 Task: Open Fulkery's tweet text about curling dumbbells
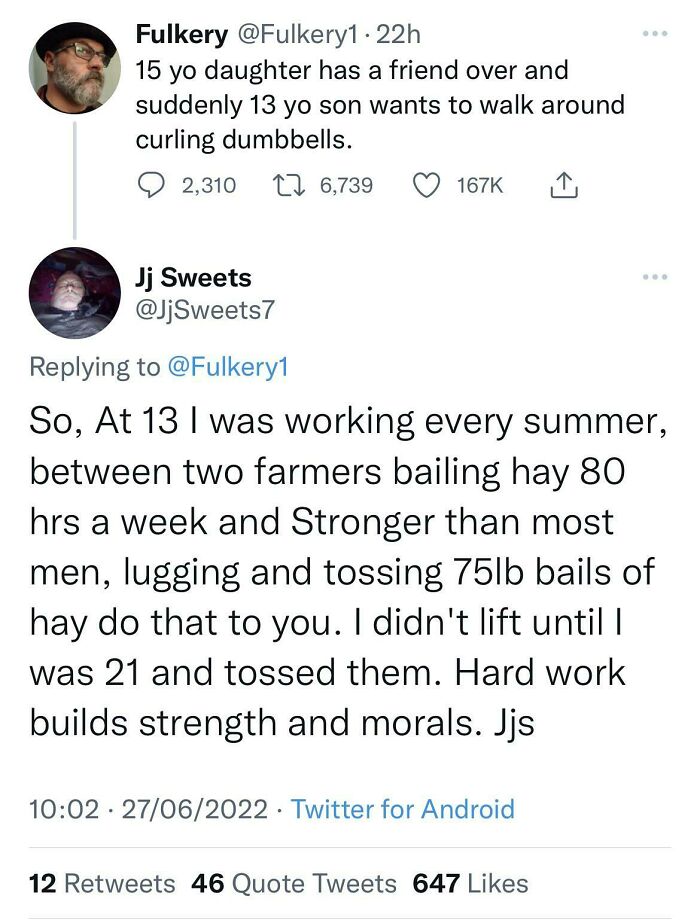380,105
